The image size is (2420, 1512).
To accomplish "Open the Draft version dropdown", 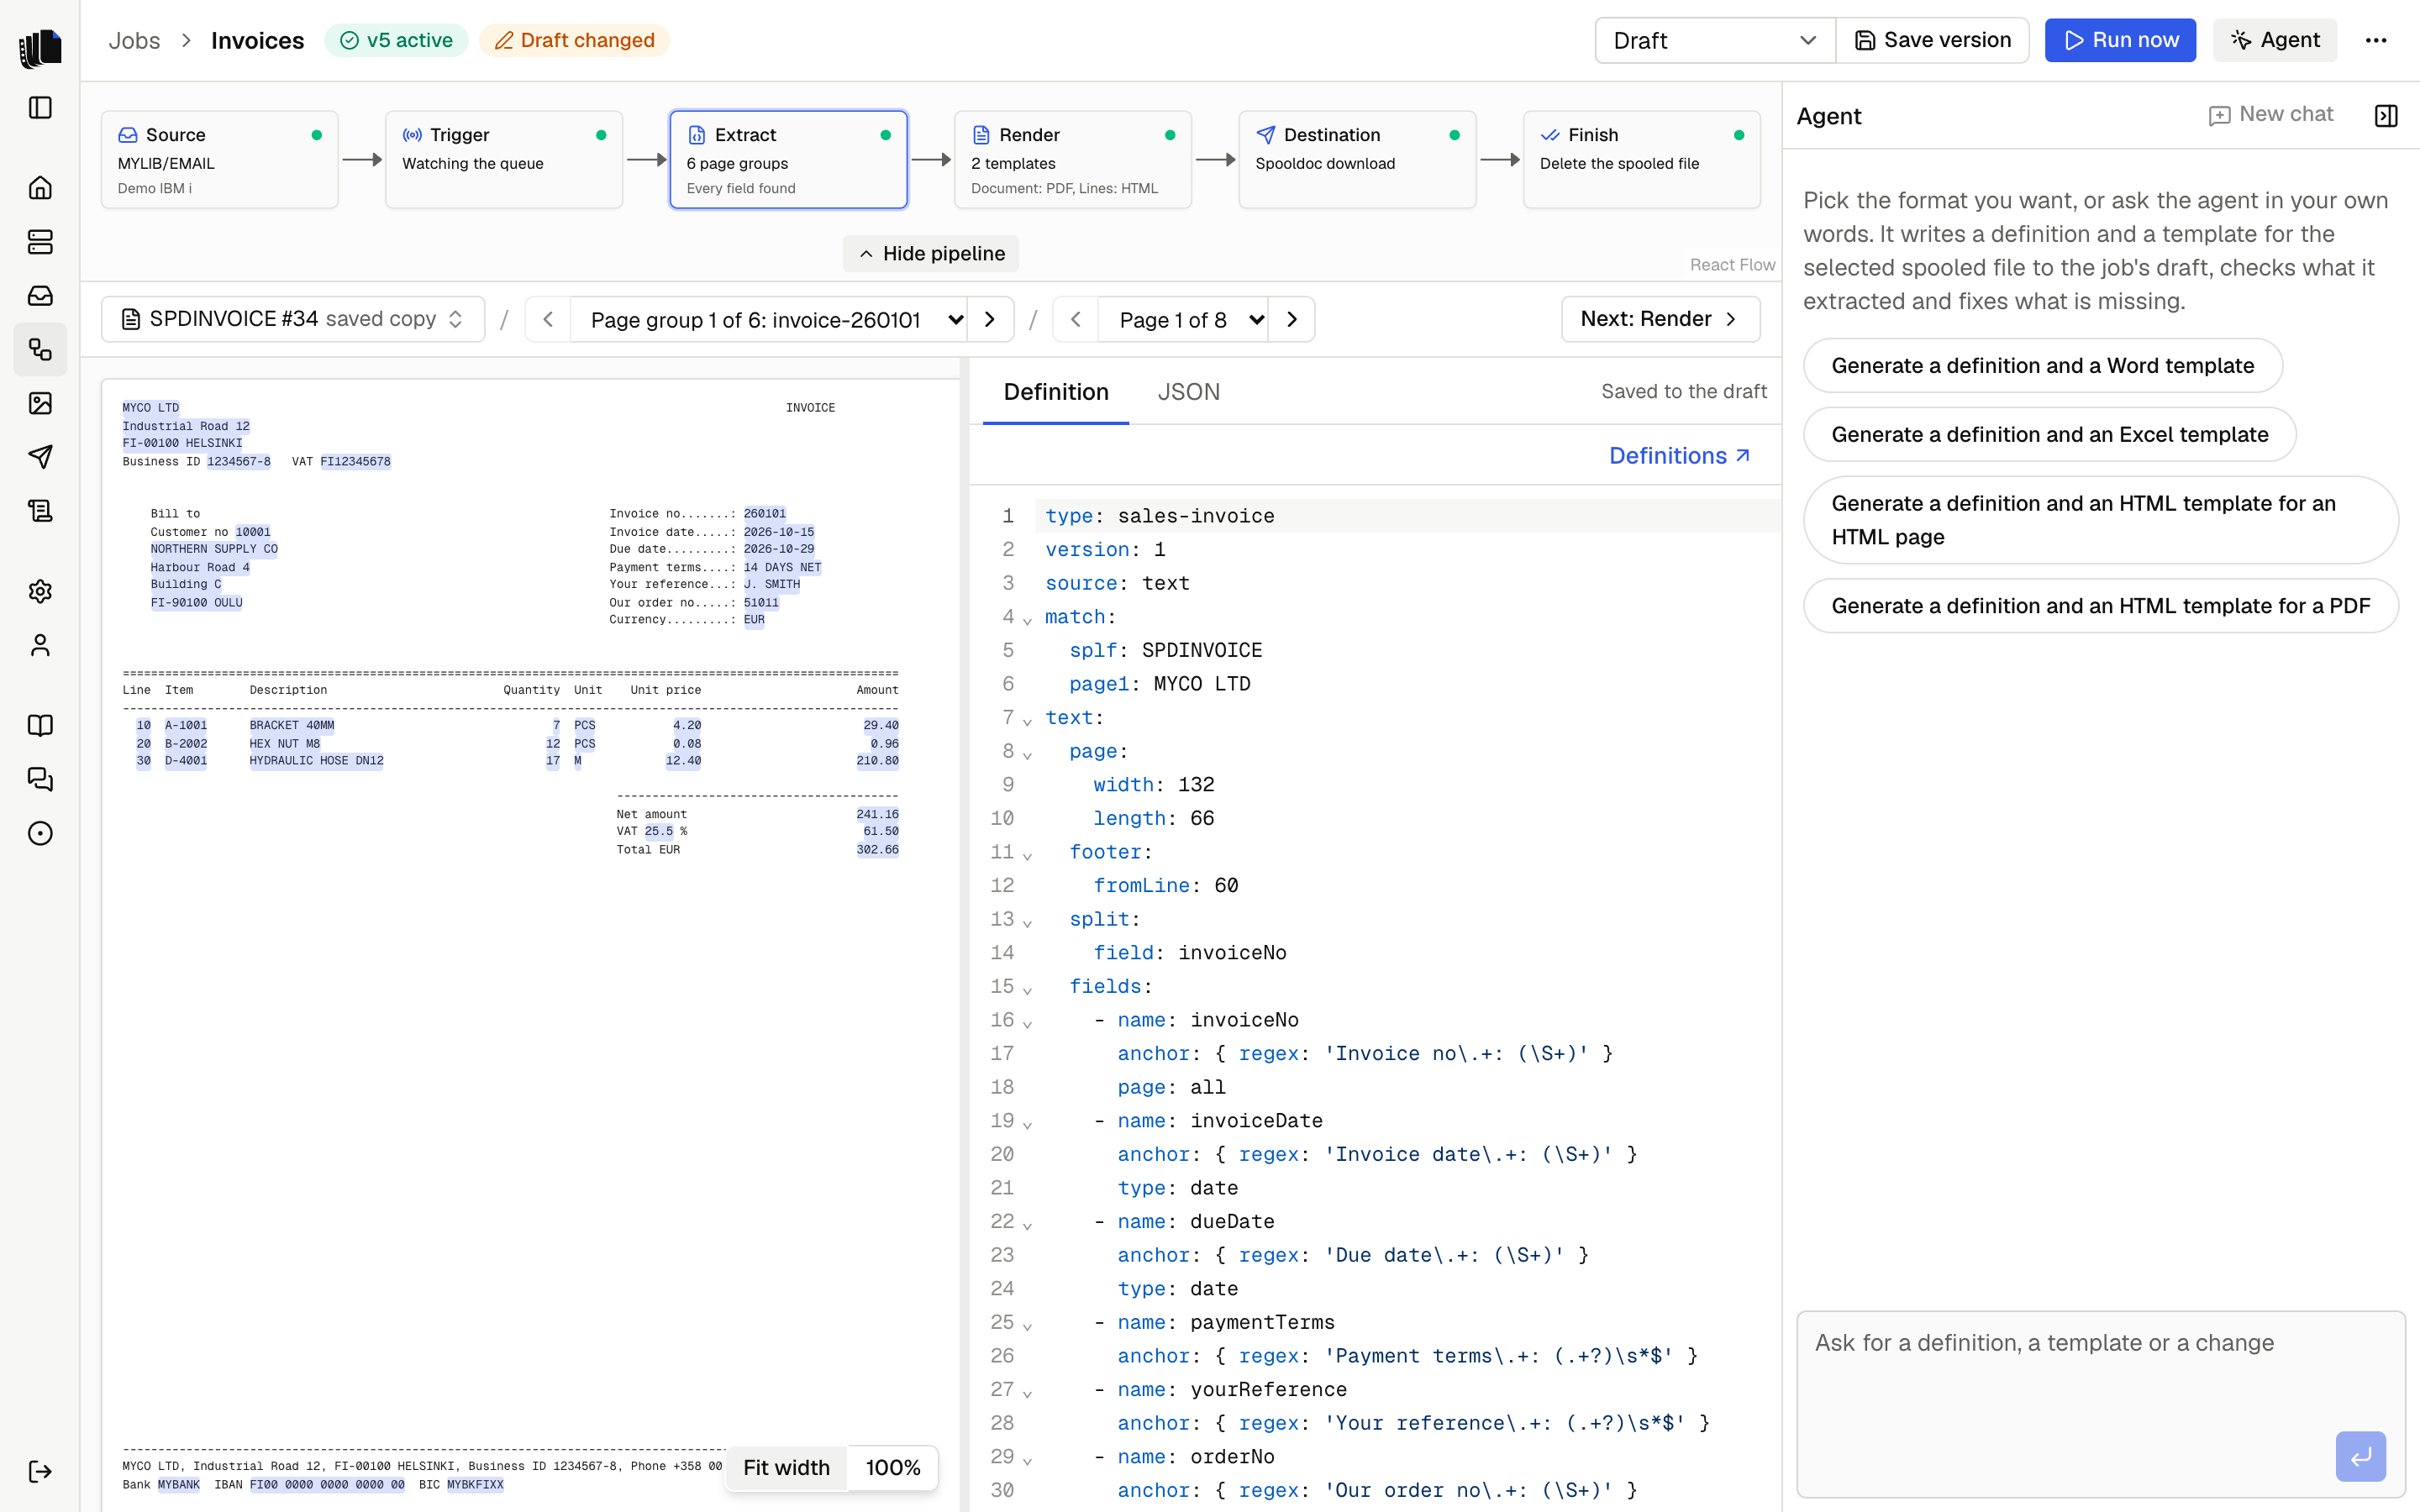I will point(1714,40).
